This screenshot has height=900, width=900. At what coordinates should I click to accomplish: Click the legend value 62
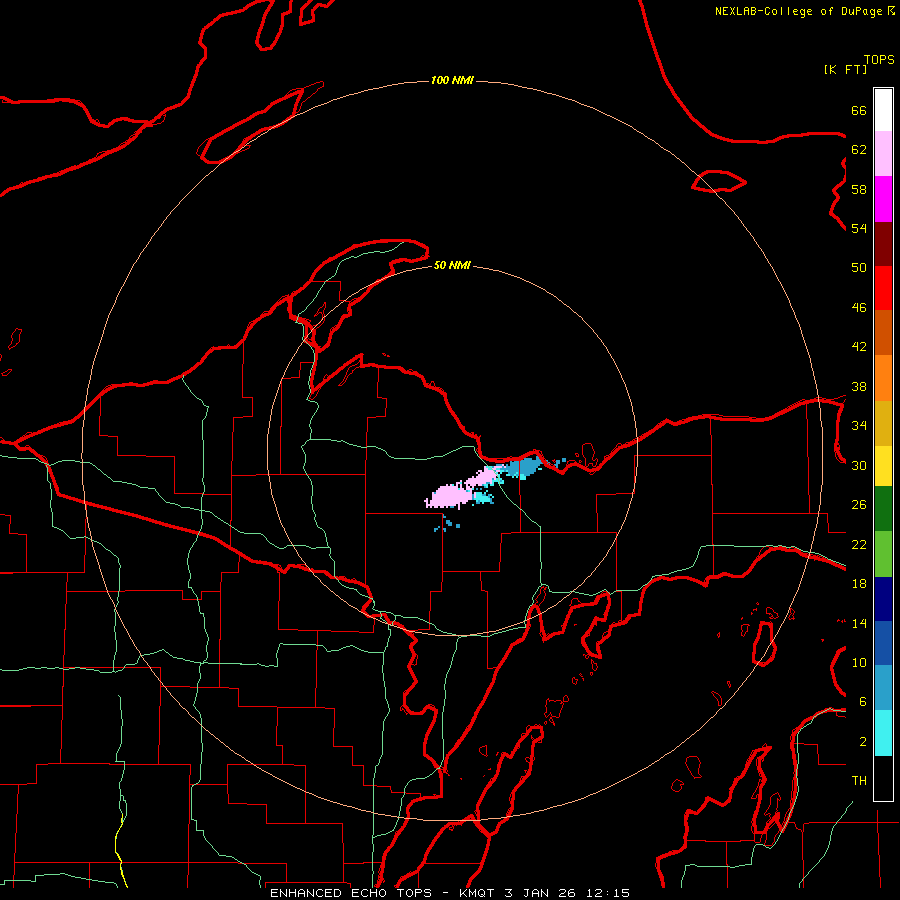pos(859,150)
